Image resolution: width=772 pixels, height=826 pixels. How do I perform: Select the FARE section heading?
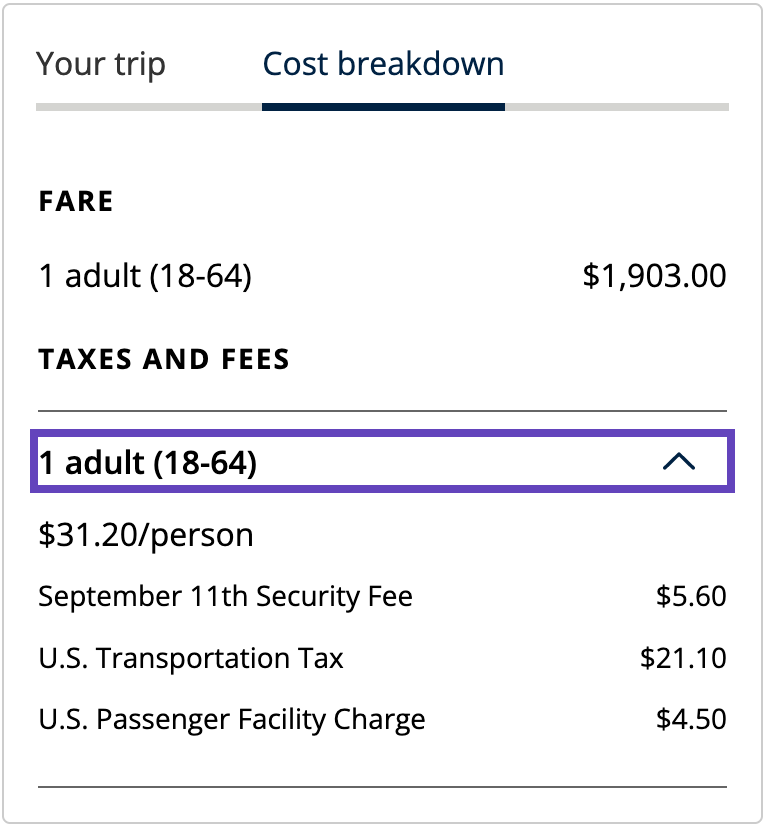76,201
